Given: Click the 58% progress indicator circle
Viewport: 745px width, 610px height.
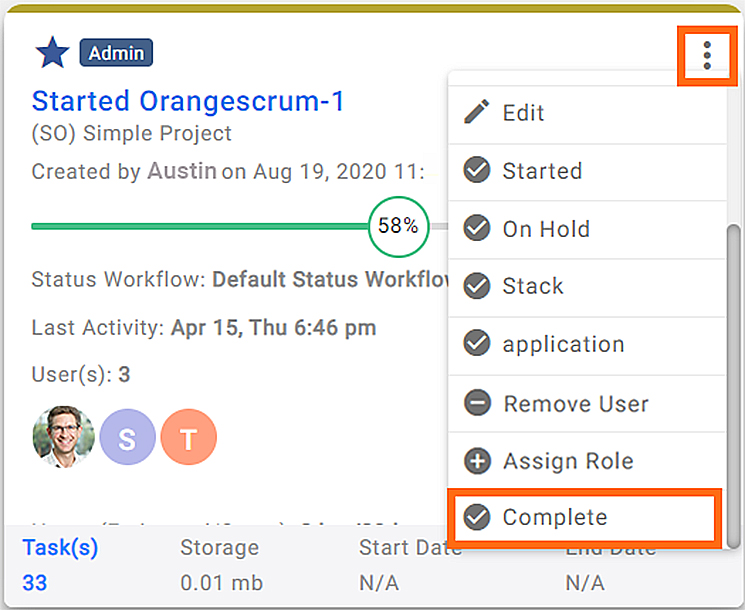Looking at the screenshot, I should 398,227.
